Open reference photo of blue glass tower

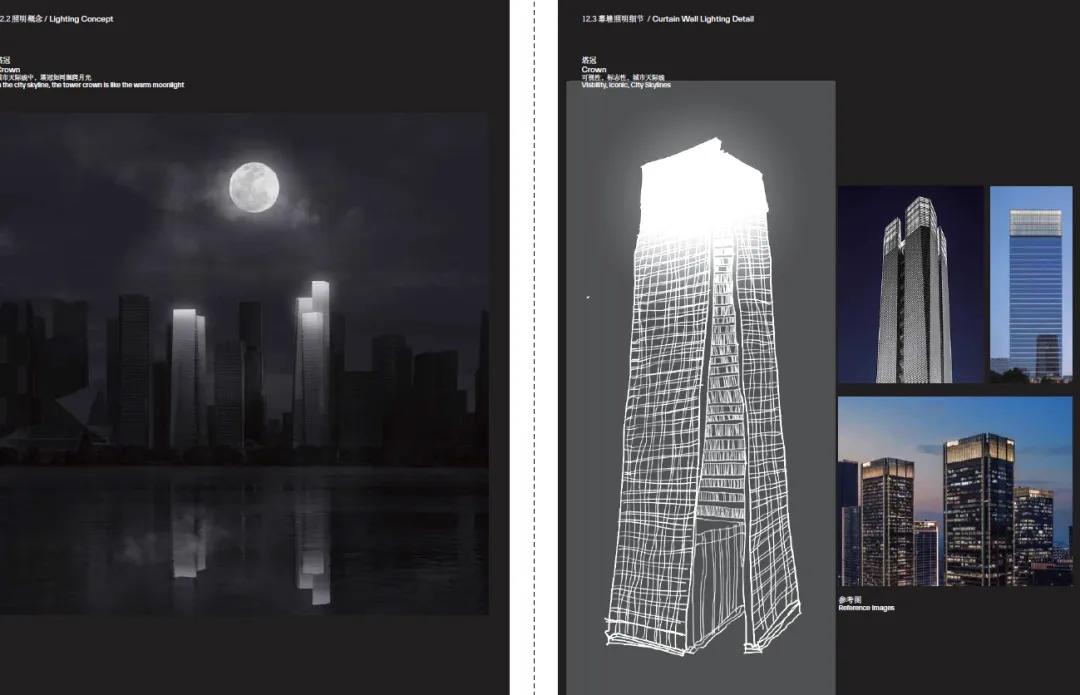click(1031, 284)
